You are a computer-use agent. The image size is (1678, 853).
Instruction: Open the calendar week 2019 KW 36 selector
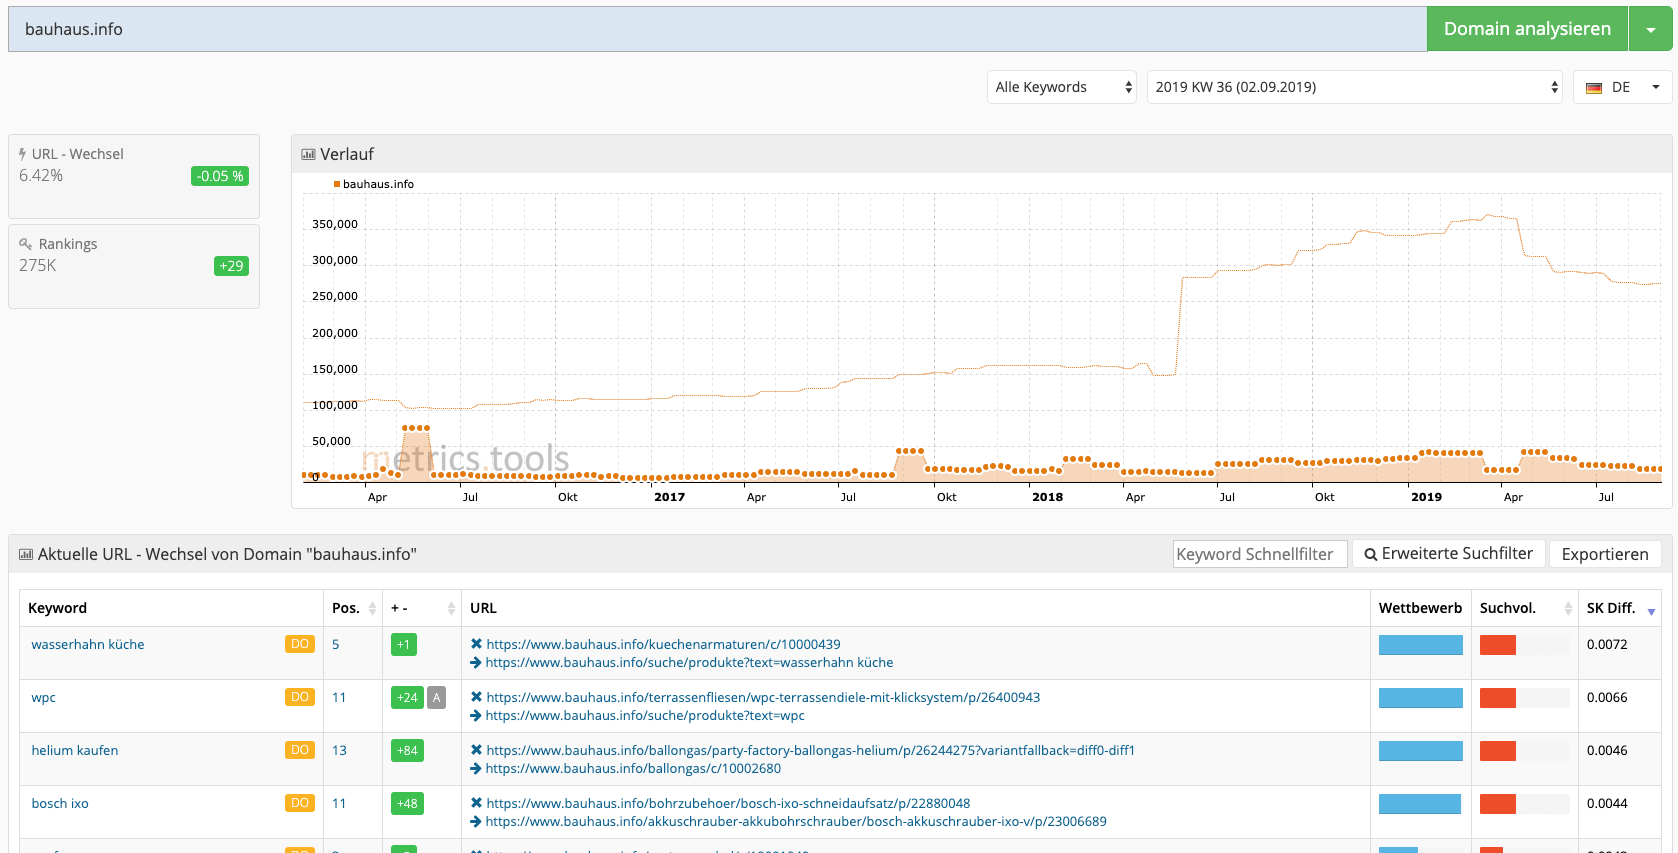[1355, 87]
